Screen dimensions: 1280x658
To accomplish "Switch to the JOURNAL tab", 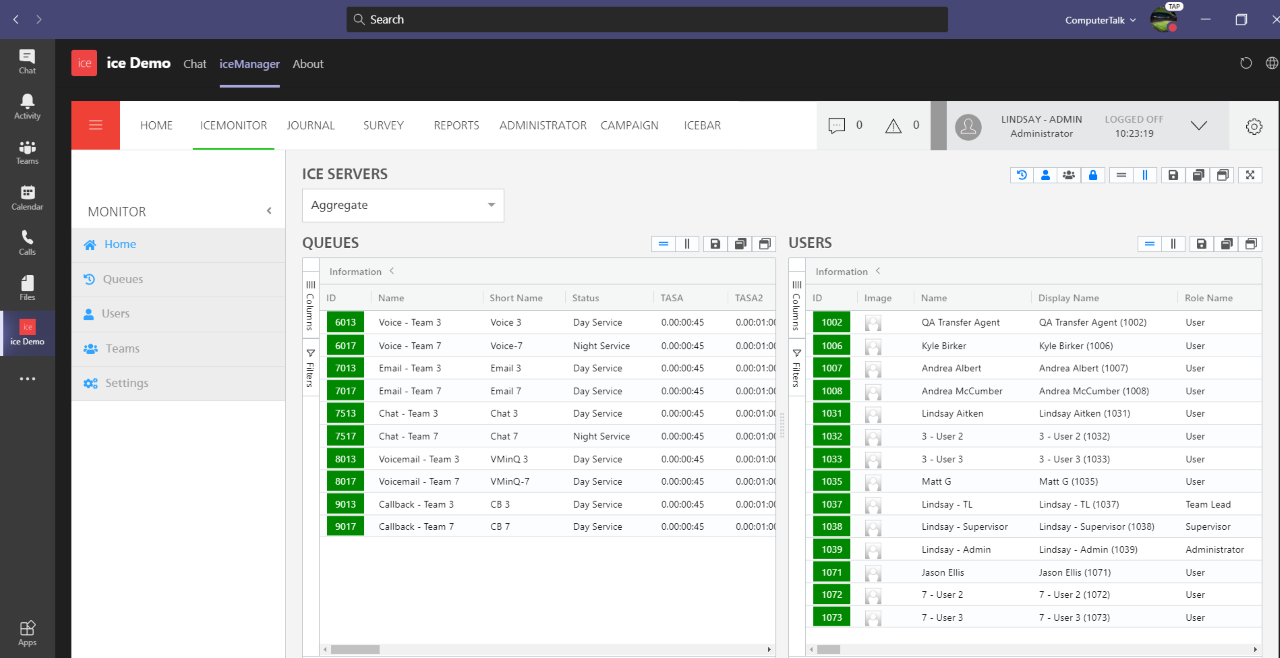I will point(311,125).
